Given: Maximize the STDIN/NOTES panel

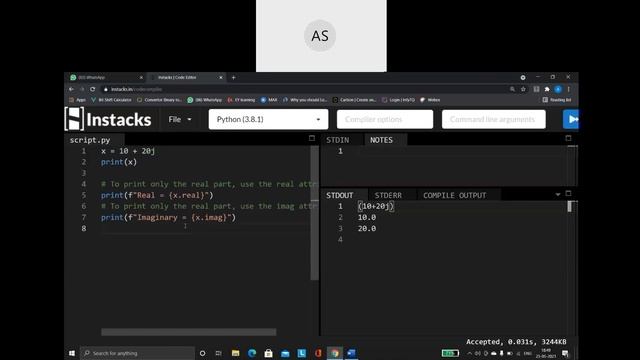Looking at the screenshot, I should tap(568, 138).
